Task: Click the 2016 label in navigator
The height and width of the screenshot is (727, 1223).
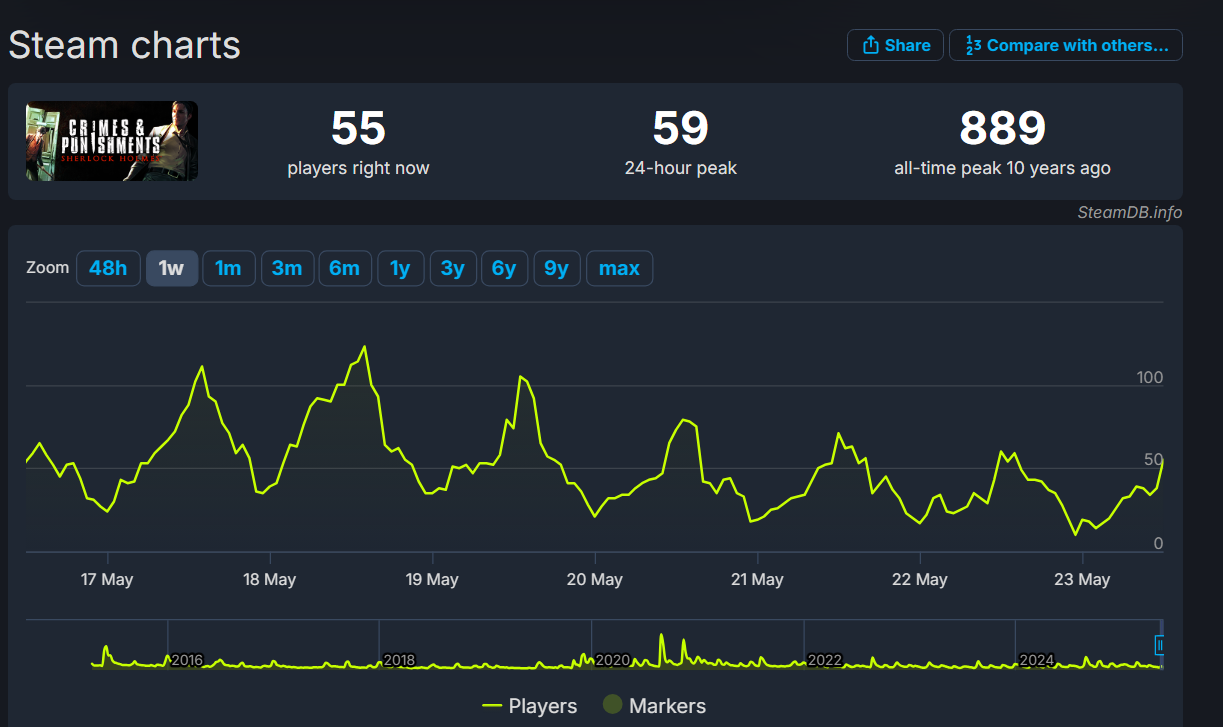Action: [x=187, y=661]
